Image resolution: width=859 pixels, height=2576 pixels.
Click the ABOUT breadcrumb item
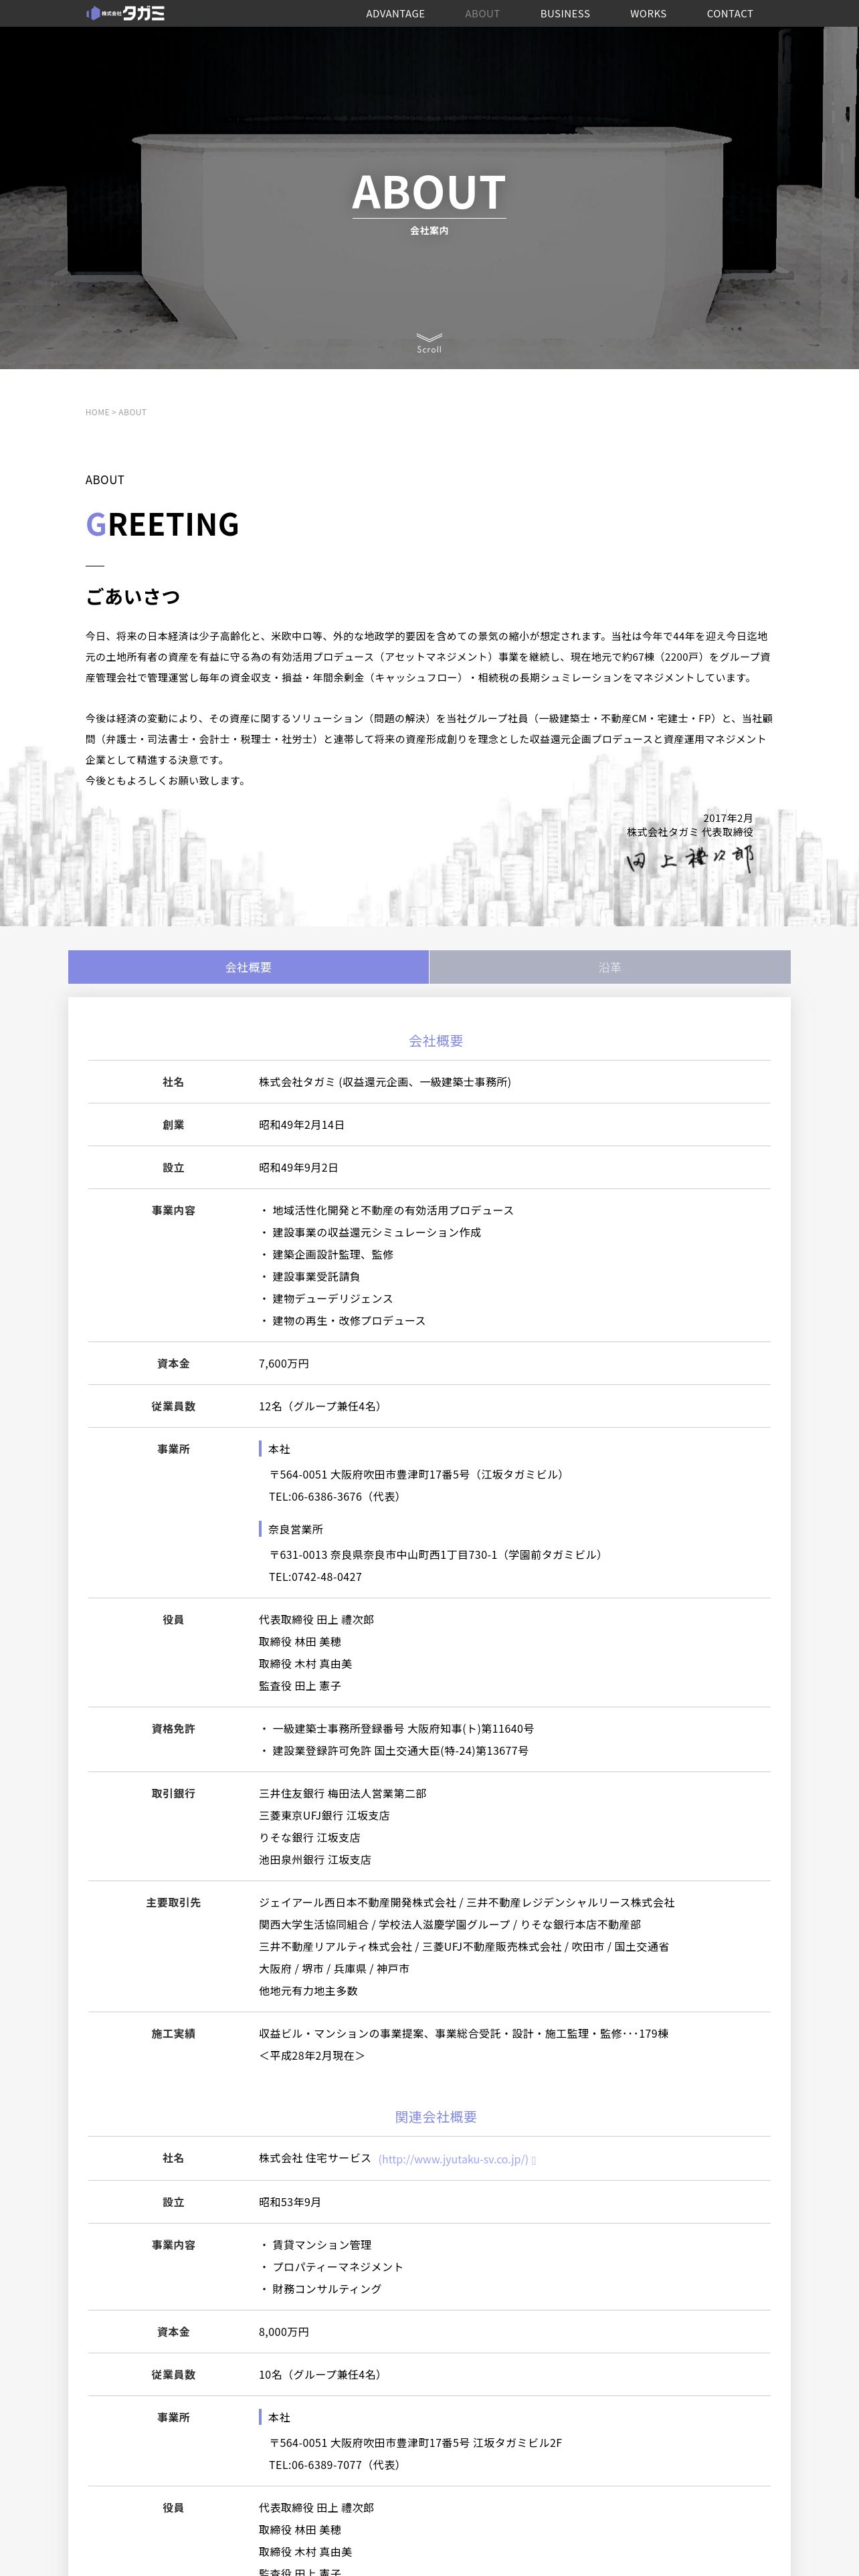tap(133, 412)
